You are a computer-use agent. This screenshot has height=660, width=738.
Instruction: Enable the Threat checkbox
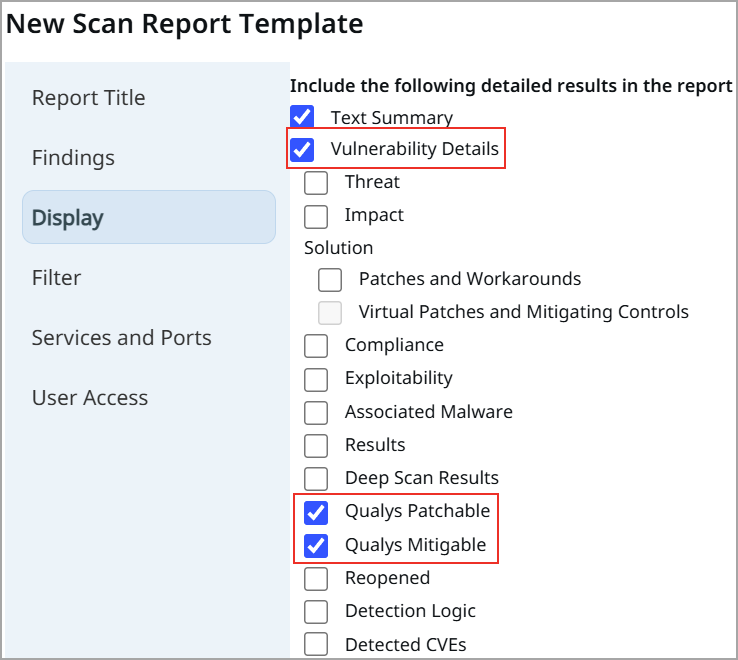click(x=316, y=183)
